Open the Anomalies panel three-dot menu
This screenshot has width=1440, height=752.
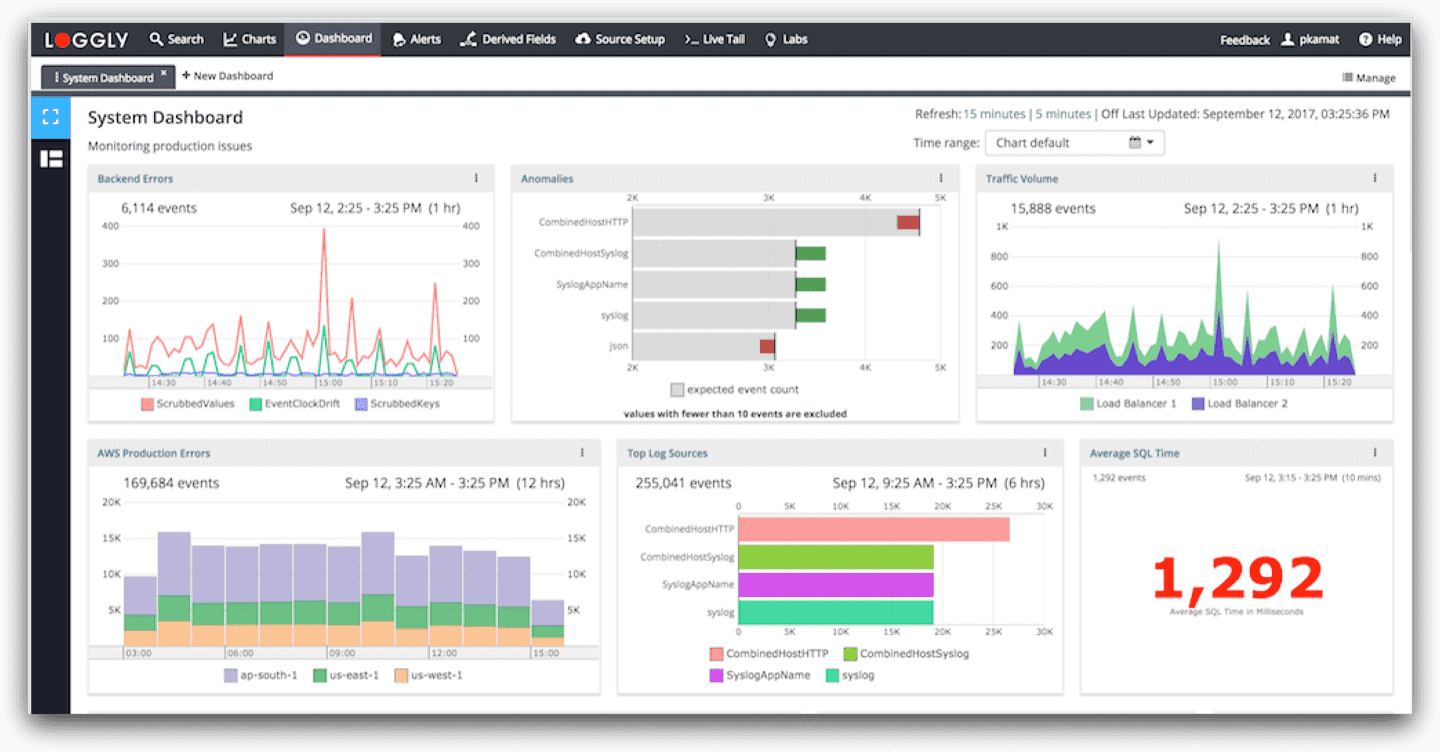[941, 179]
